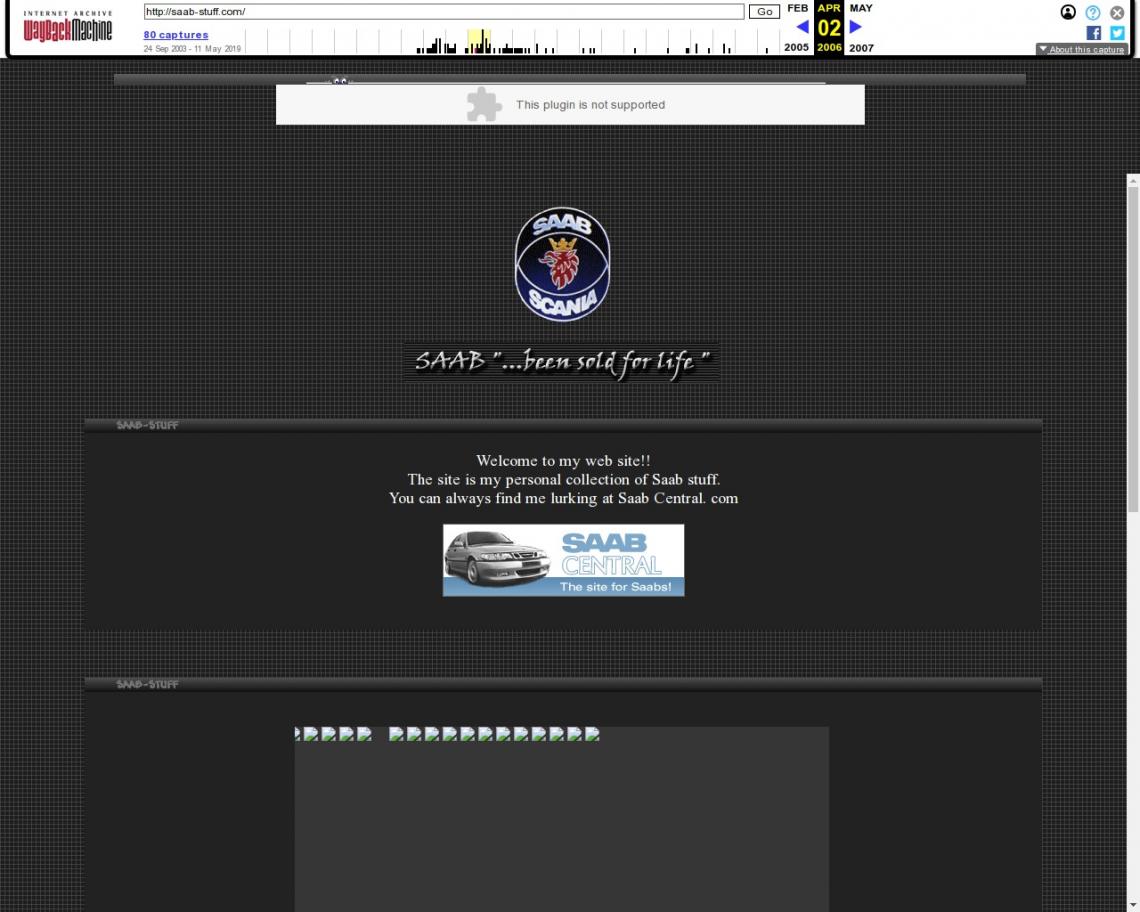
Task: Go to next capture with right arrow
Action: pos(856,27)
